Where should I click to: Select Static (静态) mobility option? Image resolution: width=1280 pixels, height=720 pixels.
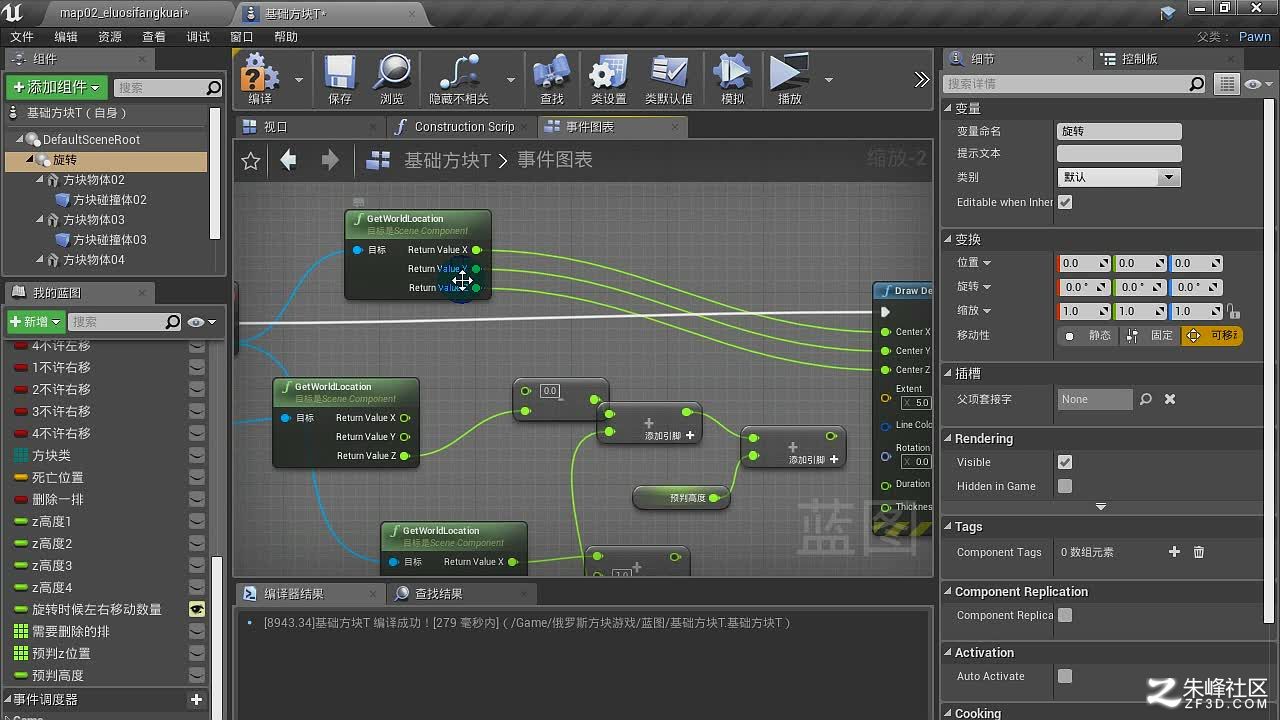click(x=1089, y=336)
